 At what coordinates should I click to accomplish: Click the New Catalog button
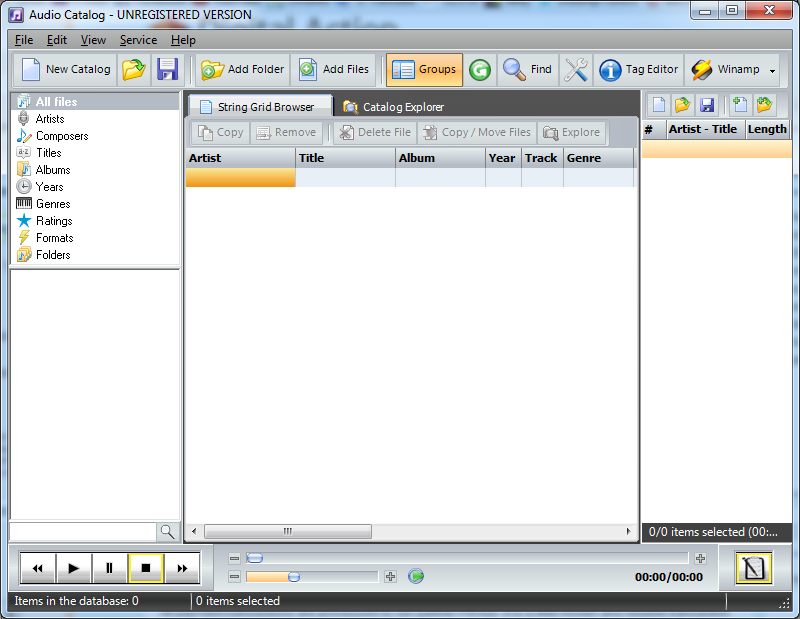[64, 70]
